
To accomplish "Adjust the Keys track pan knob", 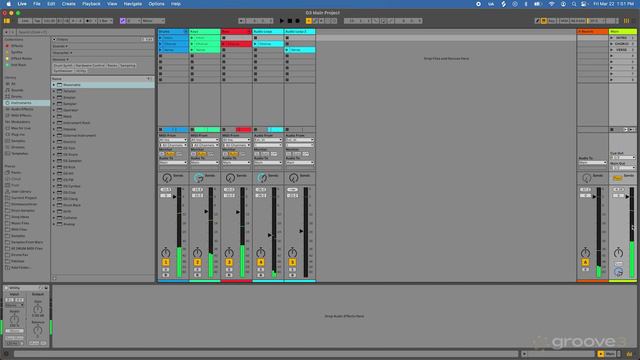I will point(198,253).
